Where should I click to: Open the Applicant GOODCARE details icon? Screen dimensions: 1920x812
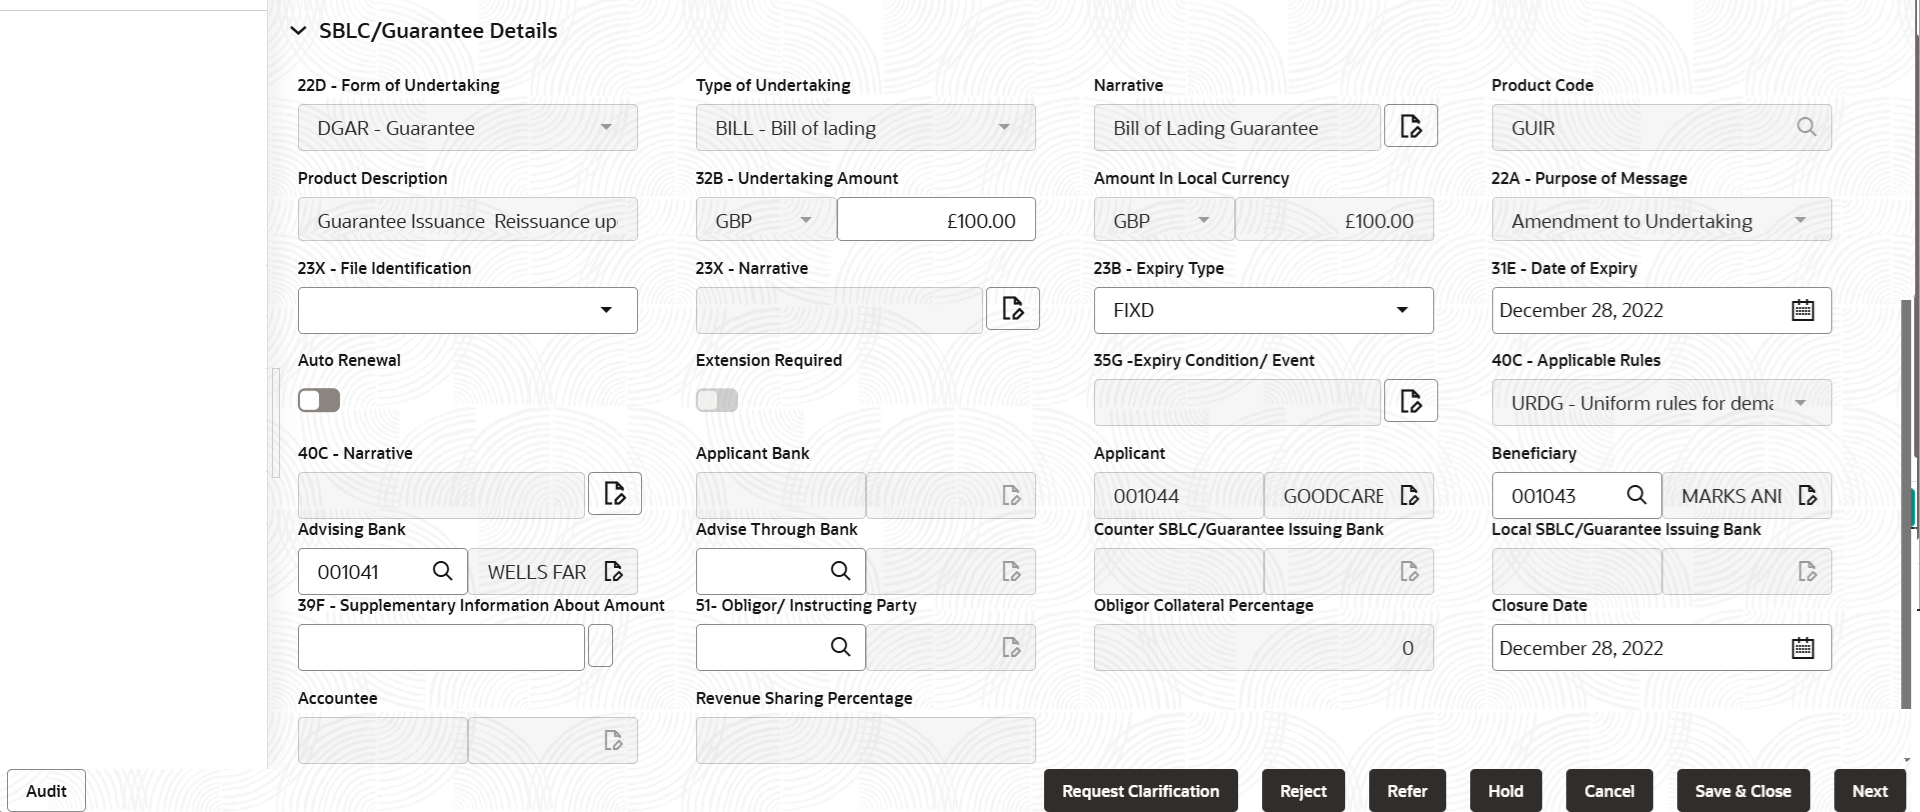1410,495
